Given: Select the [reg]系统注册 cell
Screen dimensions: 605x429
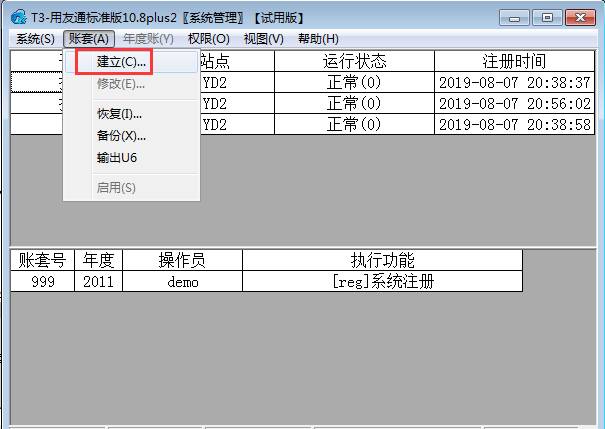Looking at the screenshot, I should pos(382,281).
